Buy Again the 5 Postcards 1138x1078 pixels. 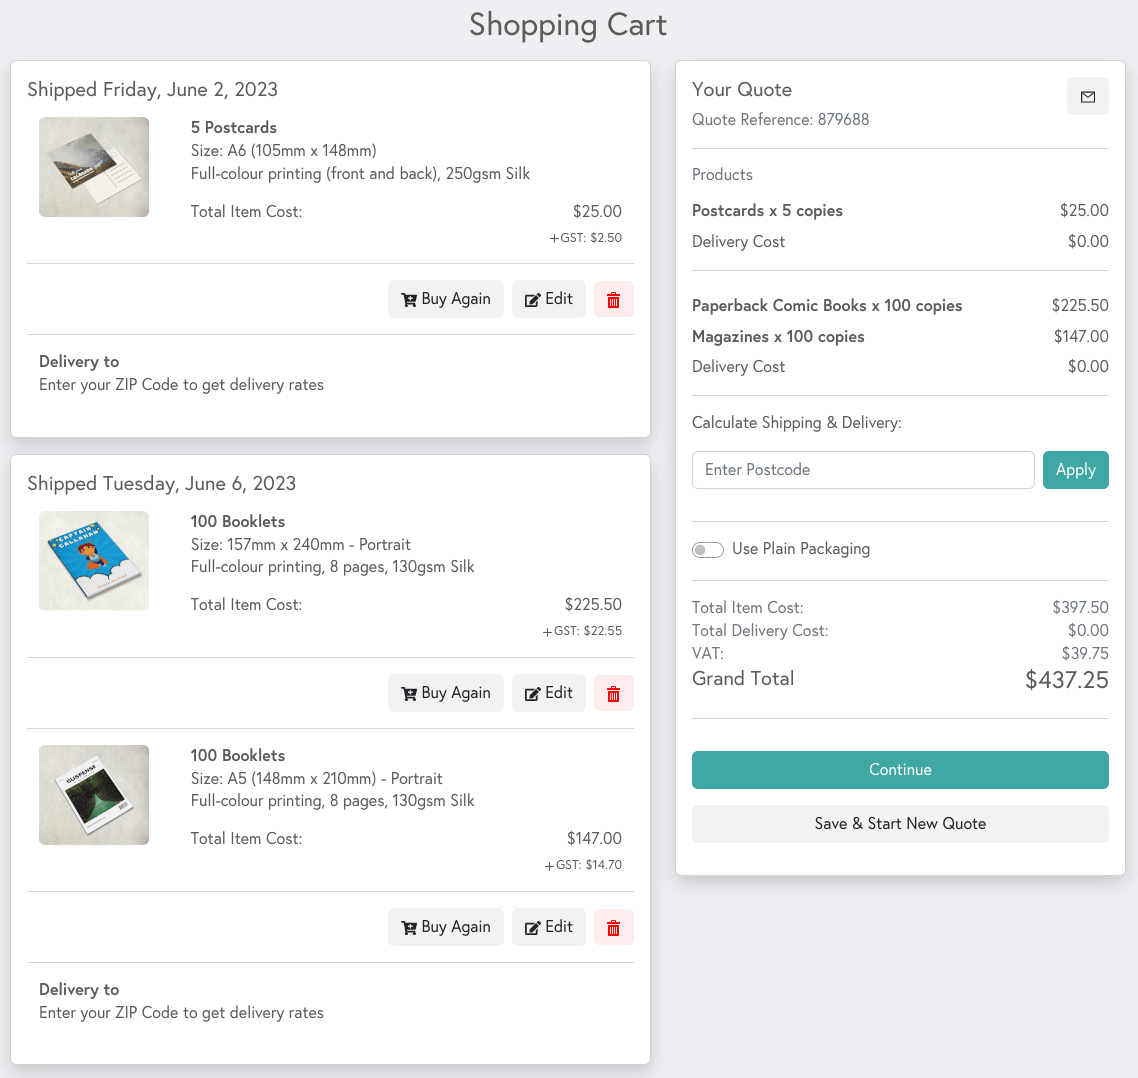pyautogui.click(x=446, y=299)
